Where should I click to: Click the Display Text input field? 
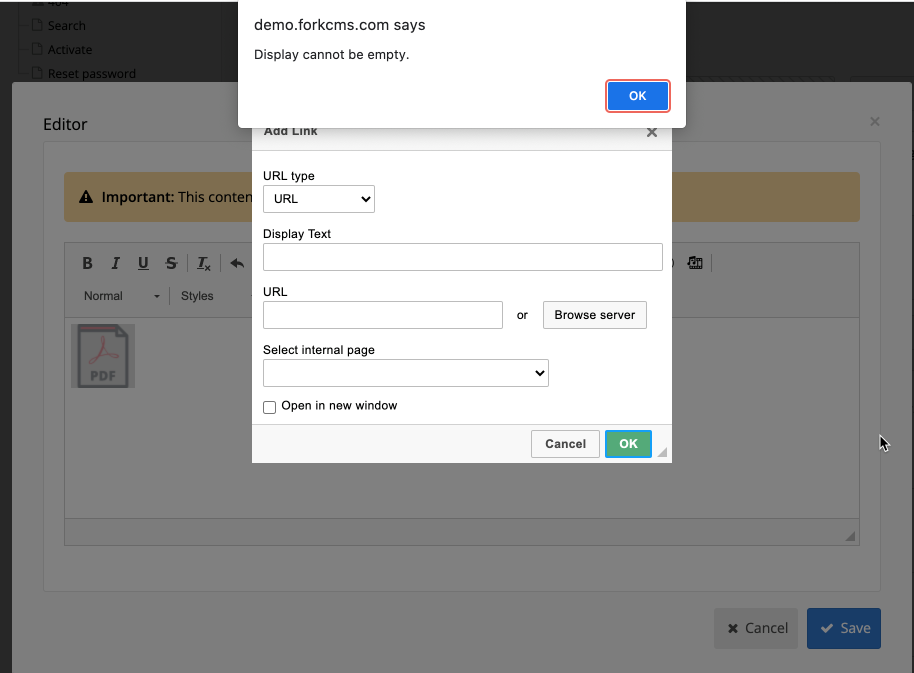(x=462, y=257)
